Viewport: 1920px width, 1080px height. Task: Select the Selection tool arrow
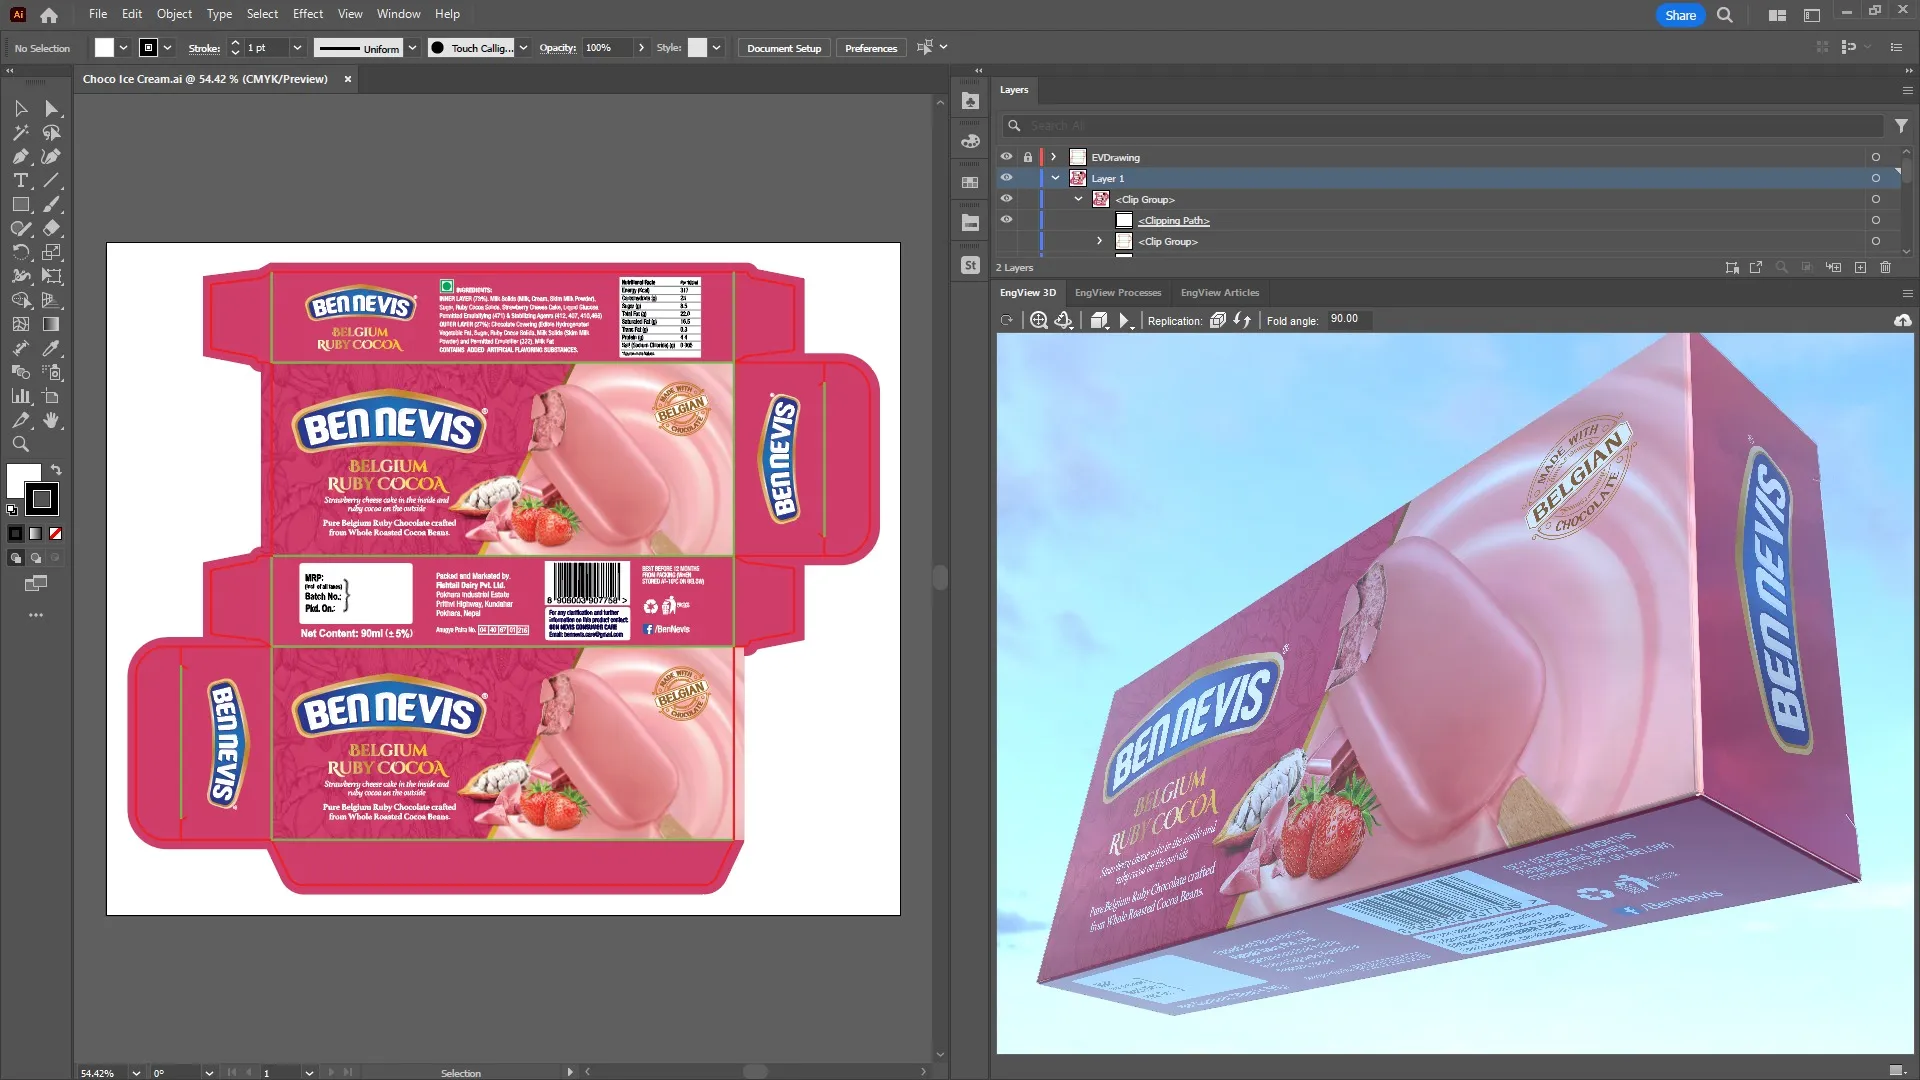pos(21,108)
